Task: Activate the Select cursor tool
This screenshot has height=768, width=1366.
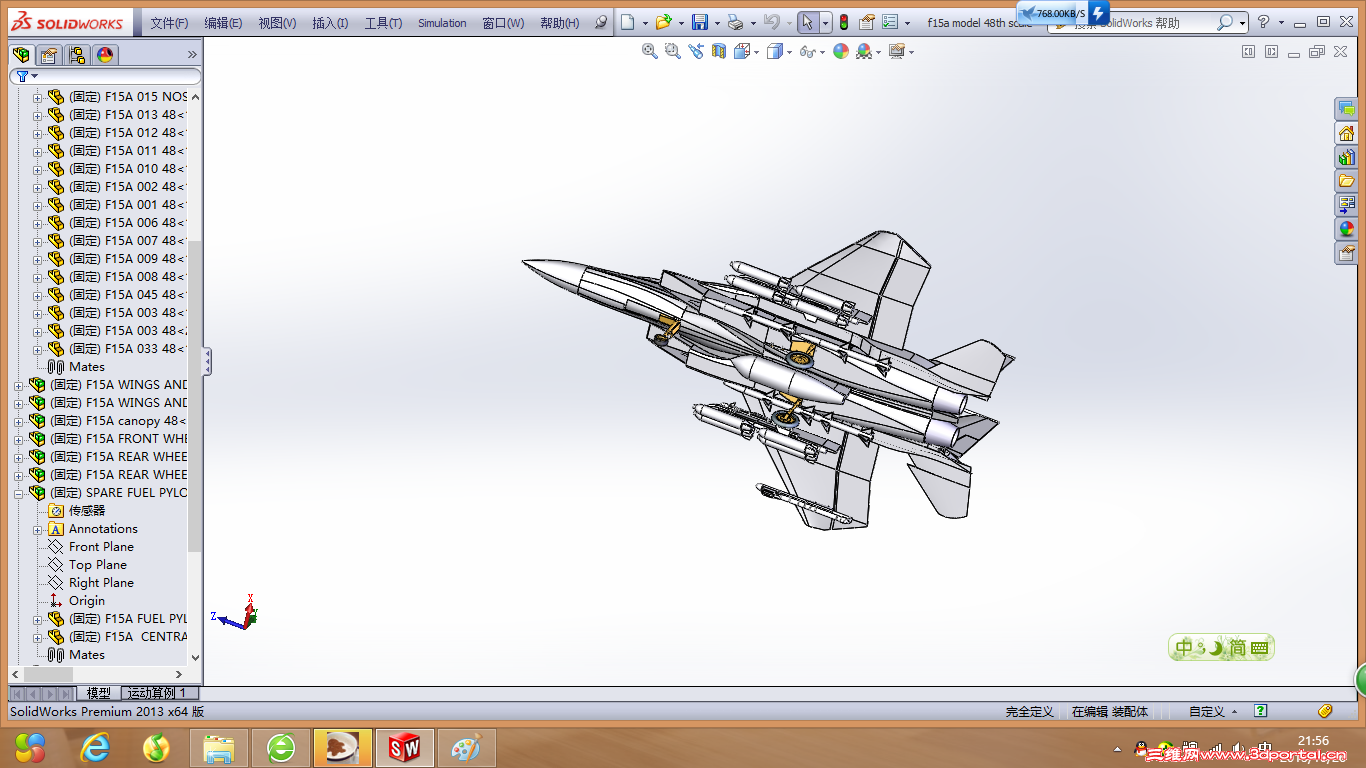Action: 808,22
